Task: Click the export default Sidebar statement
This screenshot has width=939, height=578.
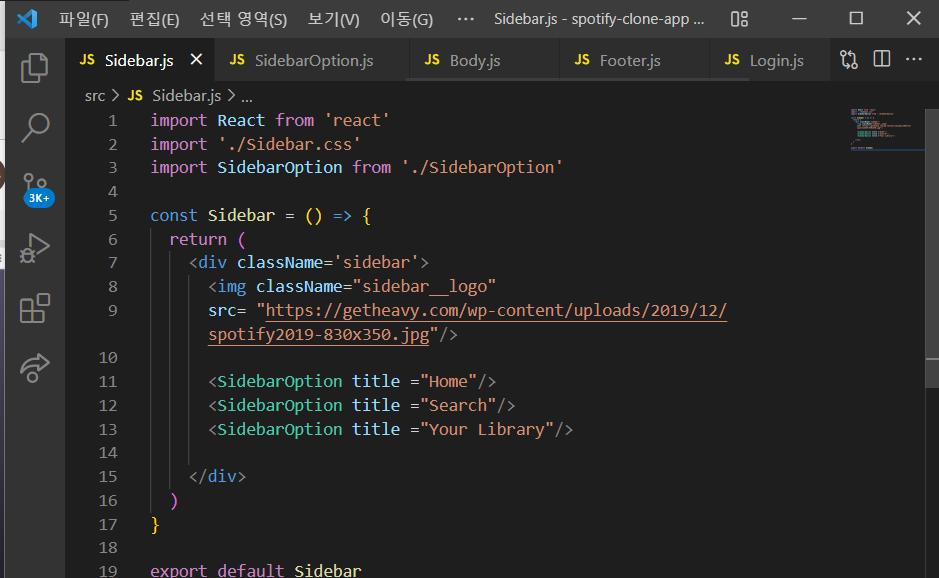Action: coord(256,570)
